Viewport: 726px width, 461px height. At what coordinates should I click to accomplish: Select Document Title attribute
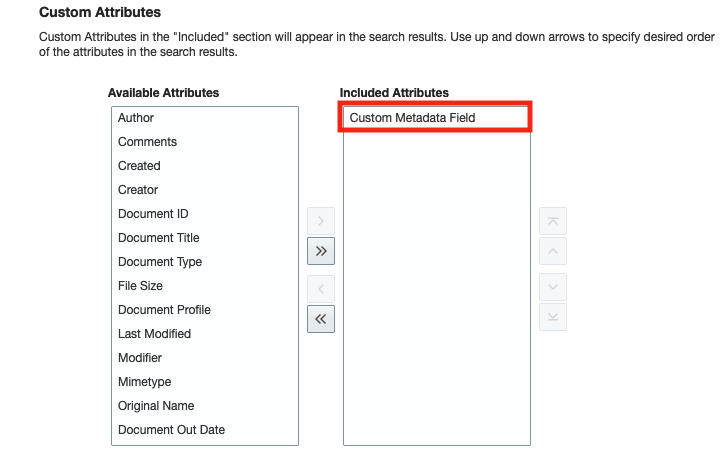tap(205, 238)
